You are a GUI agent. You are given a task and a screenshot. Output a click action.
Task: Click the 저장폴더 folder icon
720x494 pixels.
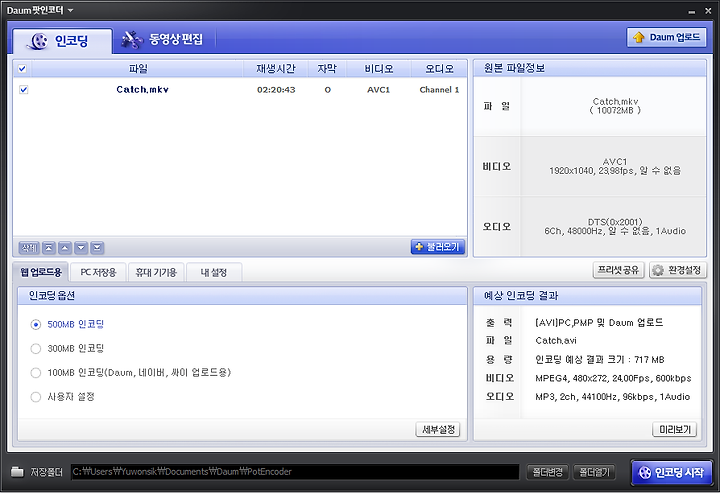pos(17,472)
